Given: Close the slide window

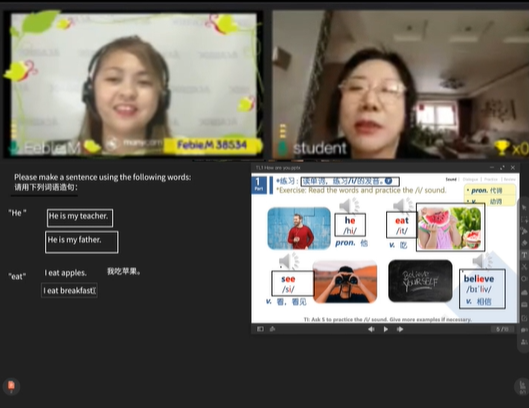Looking at the screenshot, I should (513, 167).
